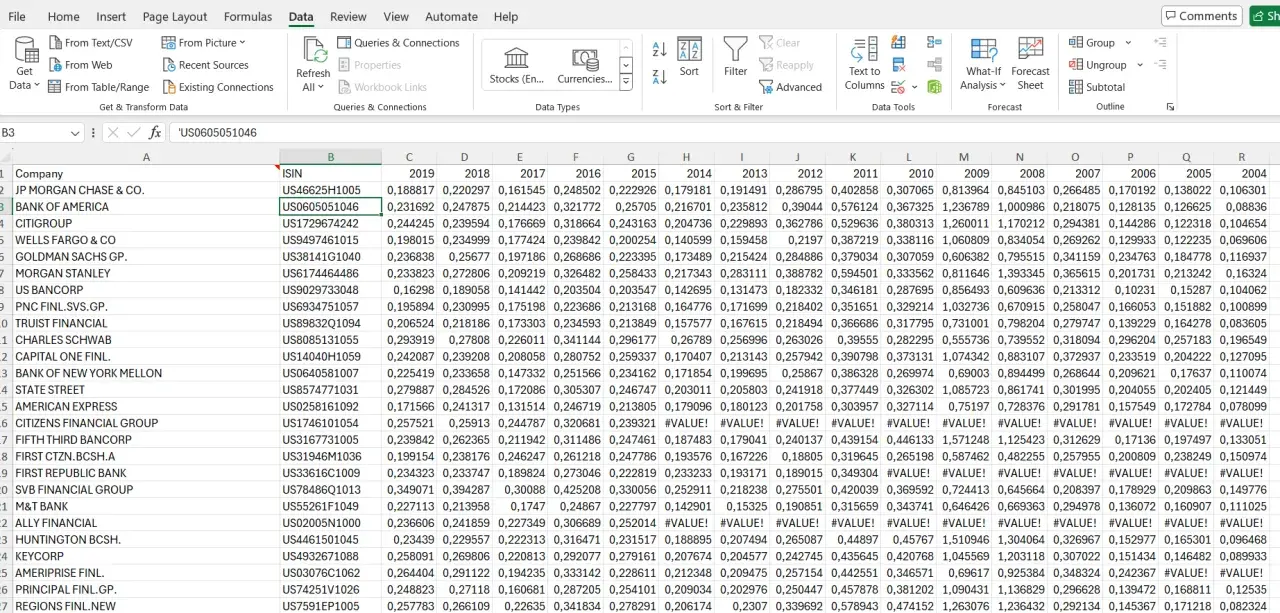Choose the Currencies data type

pyautogui.click(x=584, y=66)
